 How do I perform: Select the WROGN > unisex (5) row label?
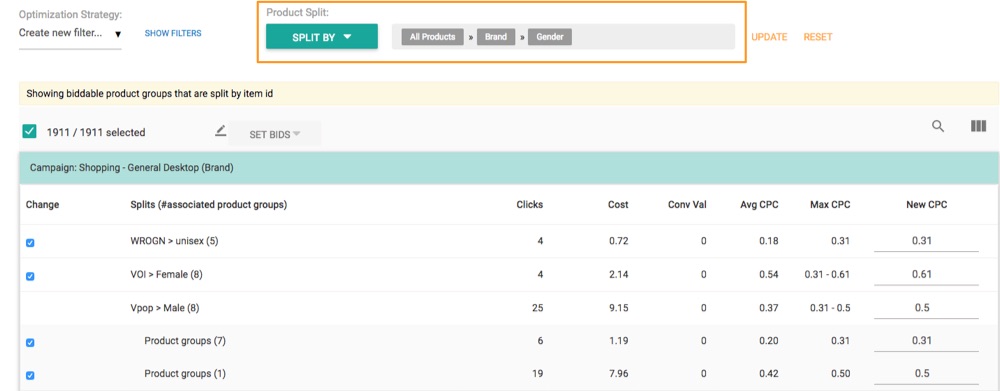click(x=174, y=242)
